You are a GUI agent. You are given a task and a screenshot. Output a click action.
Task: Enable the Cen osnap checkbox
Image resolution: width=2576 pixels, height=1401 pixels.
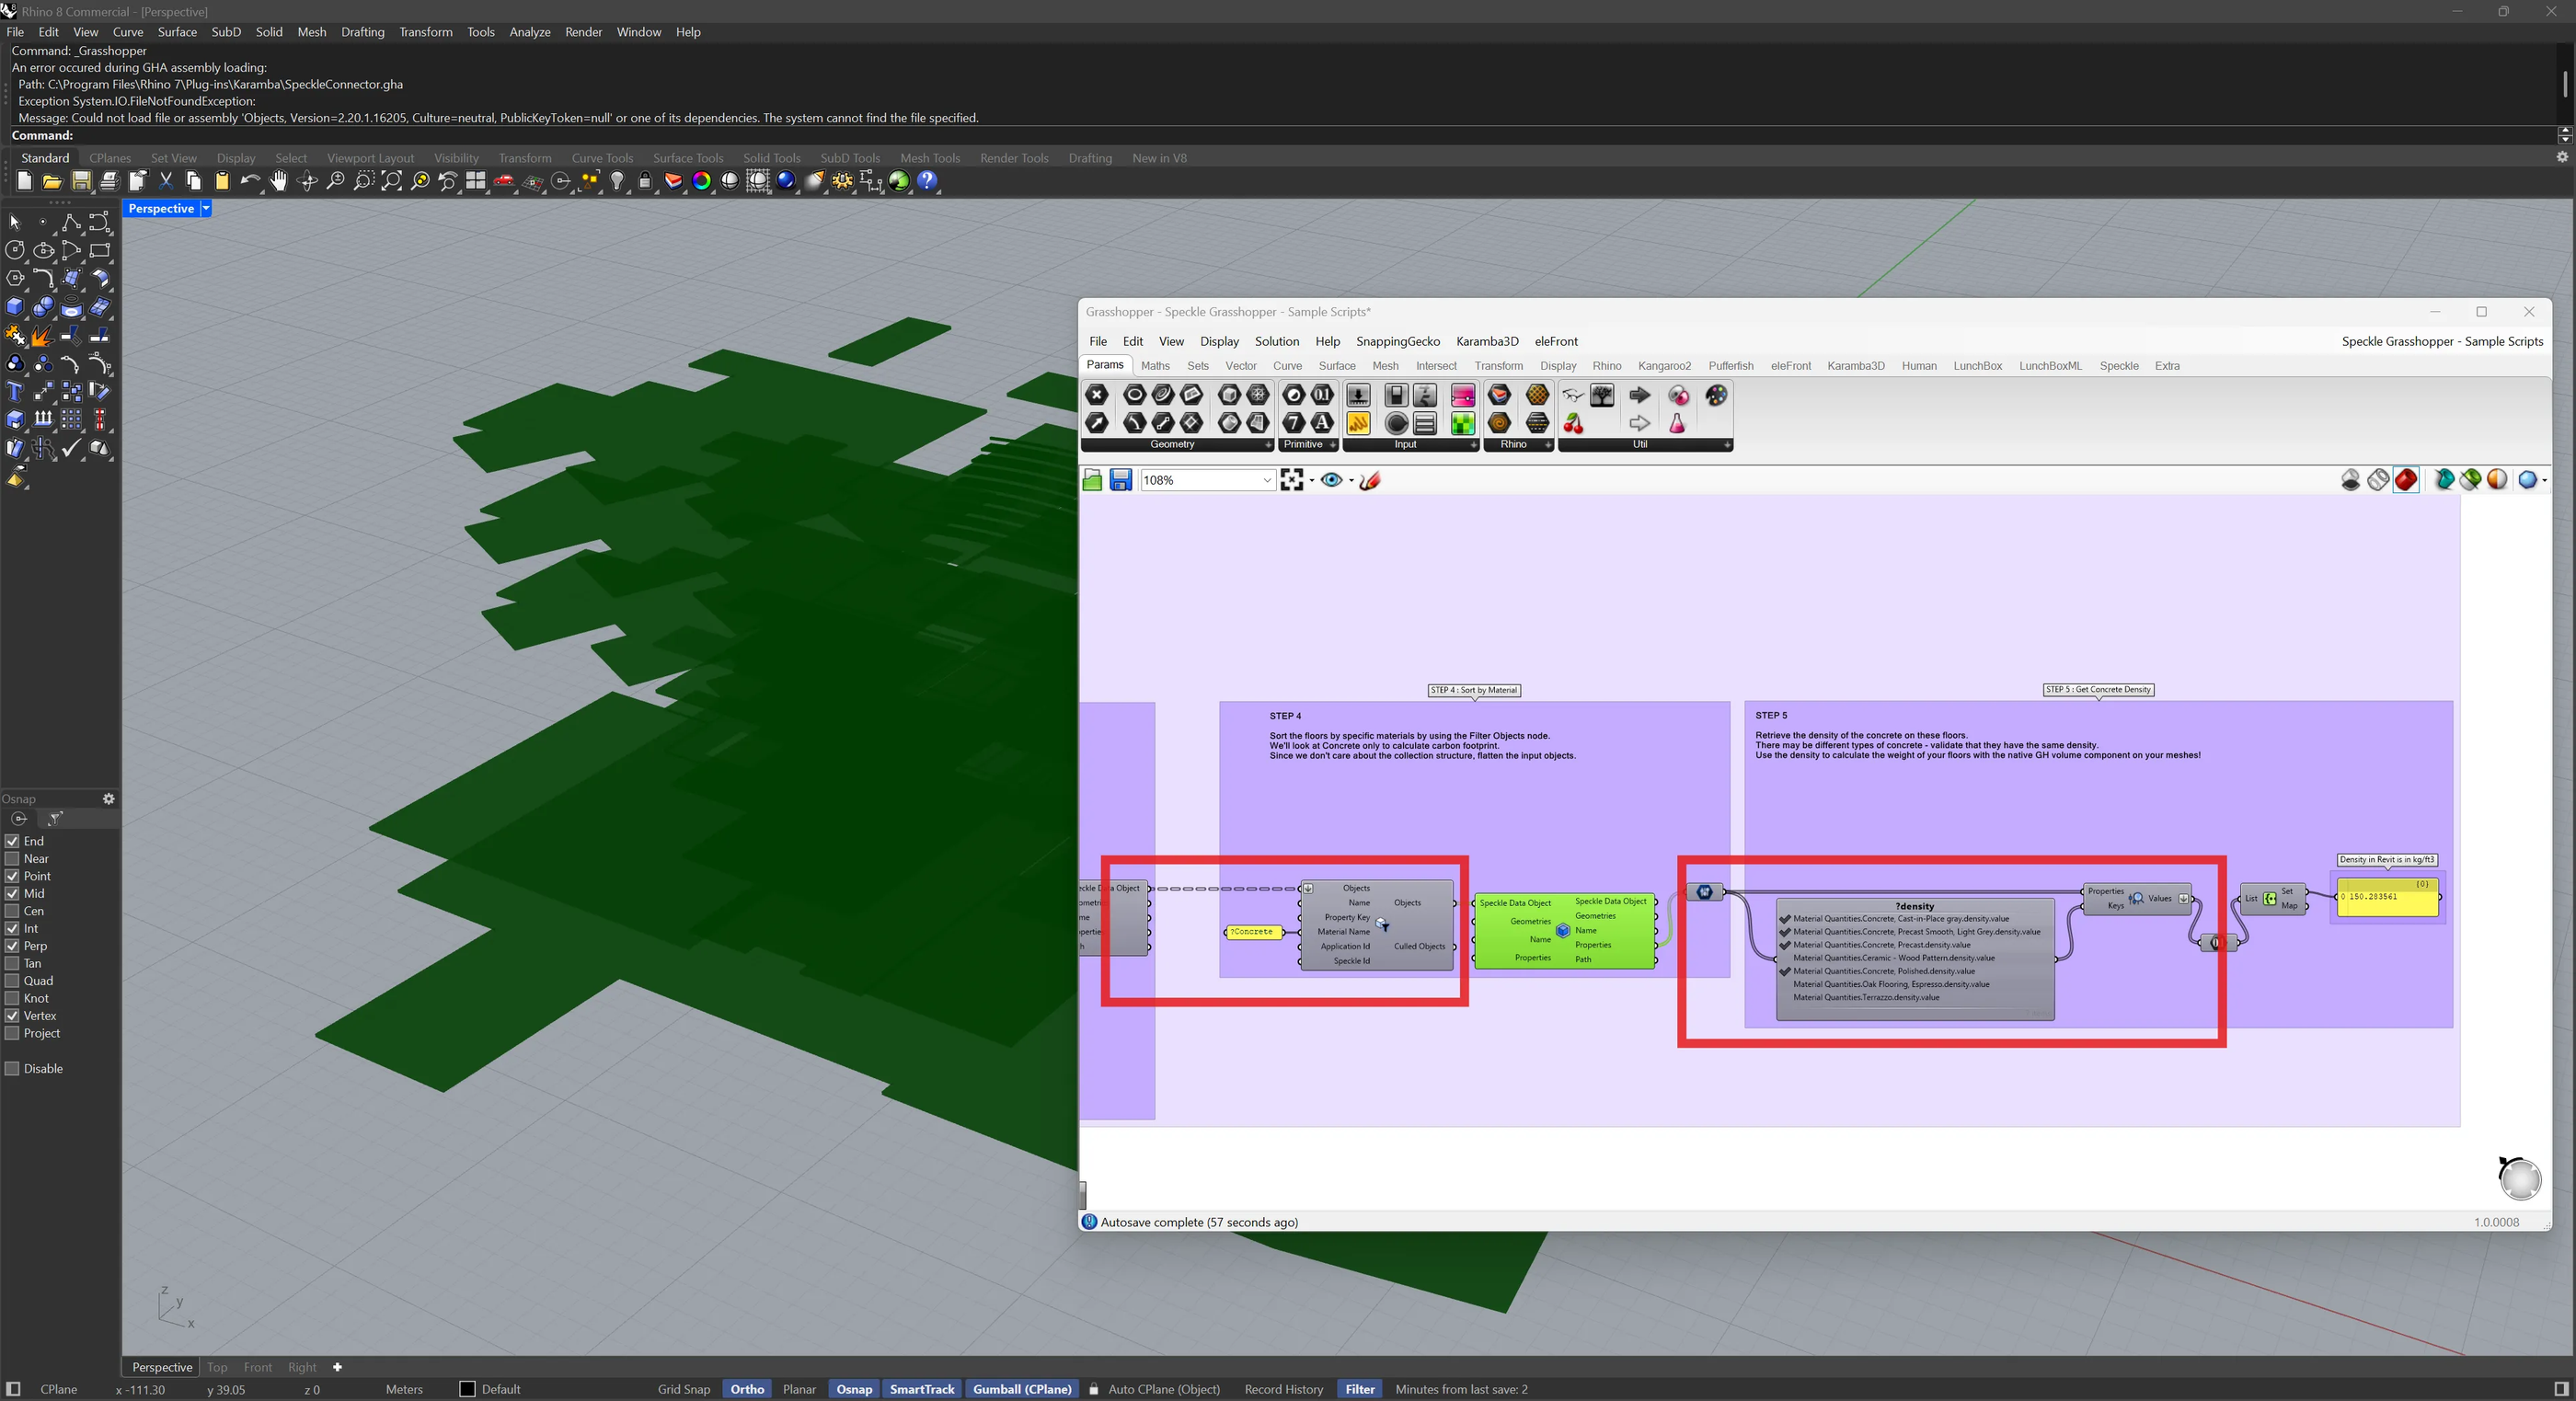point(12,911)
